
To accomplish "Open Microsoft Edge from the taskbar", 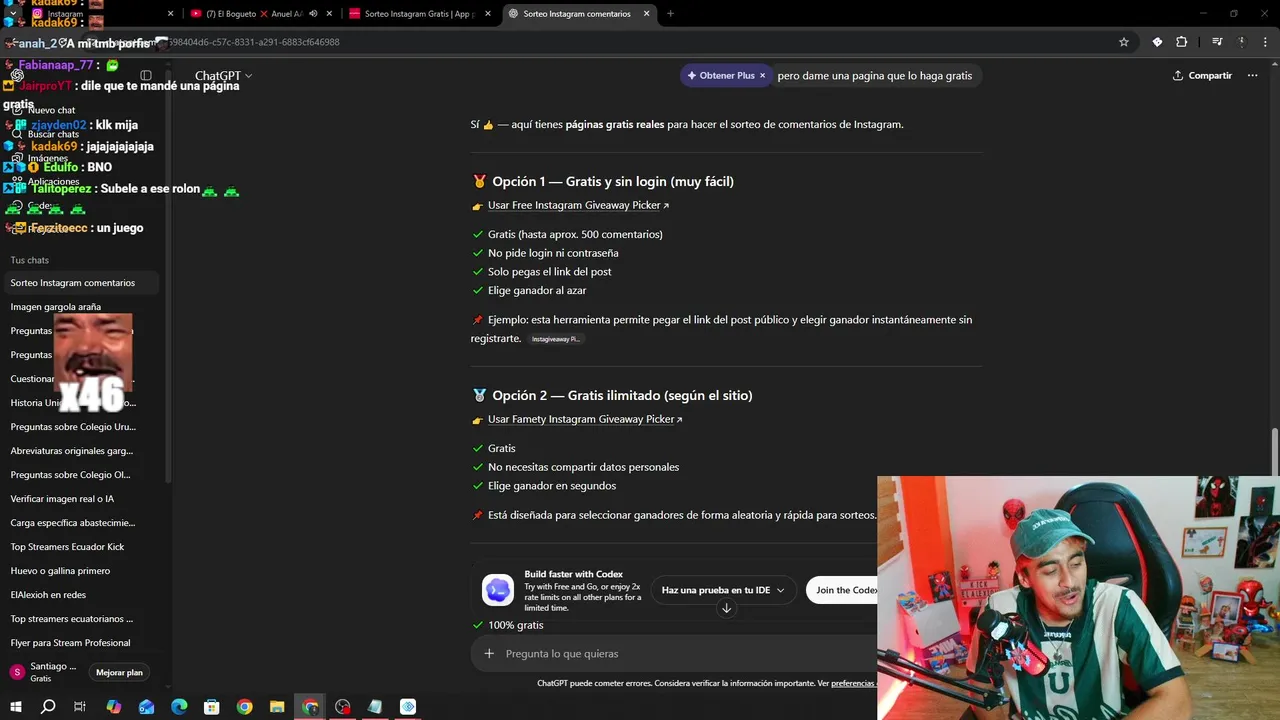I will [x=179, y=707].
